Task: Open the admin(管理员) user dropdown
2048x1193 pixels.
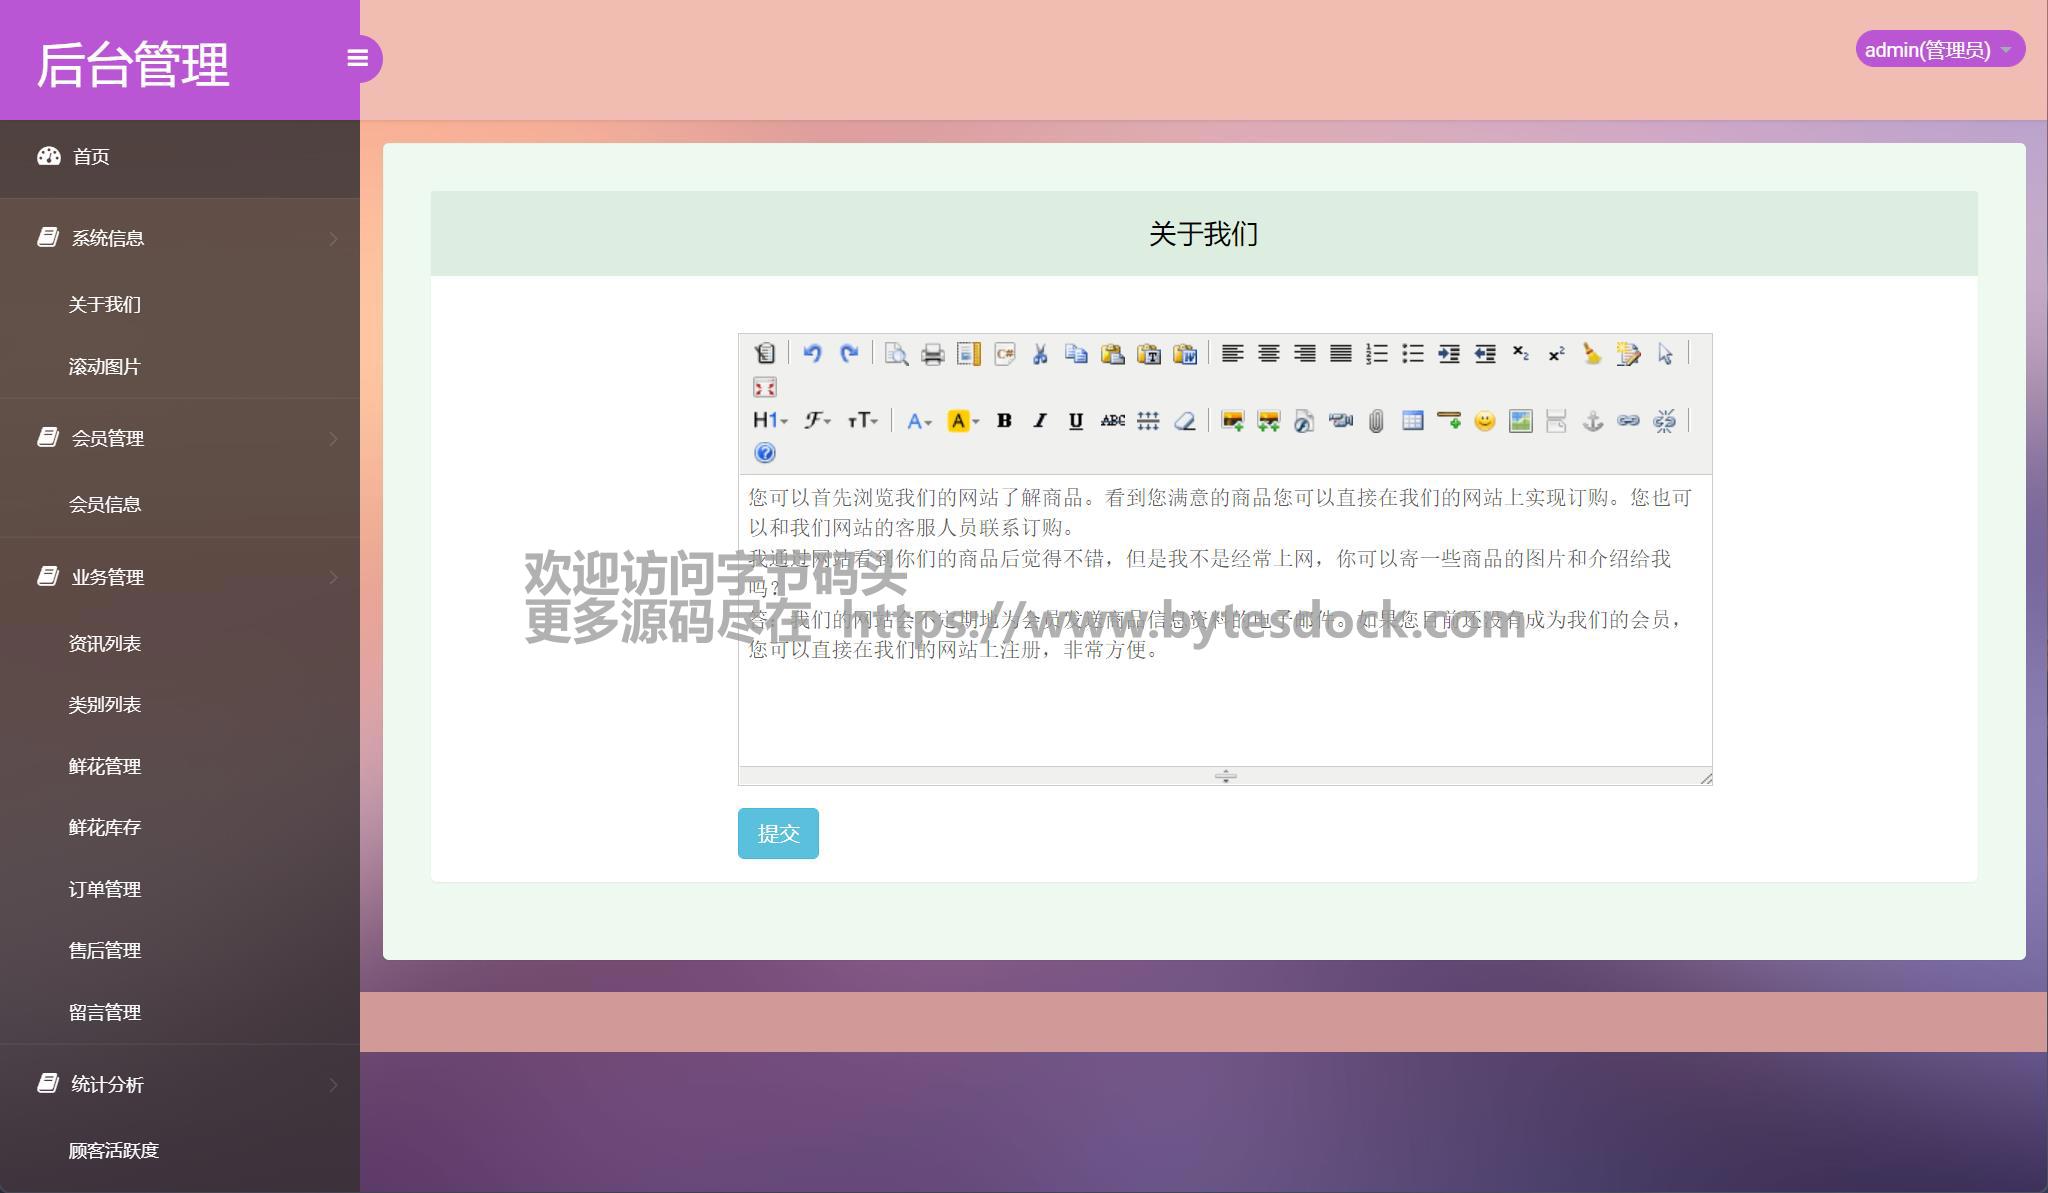Action: point(1939,49)
